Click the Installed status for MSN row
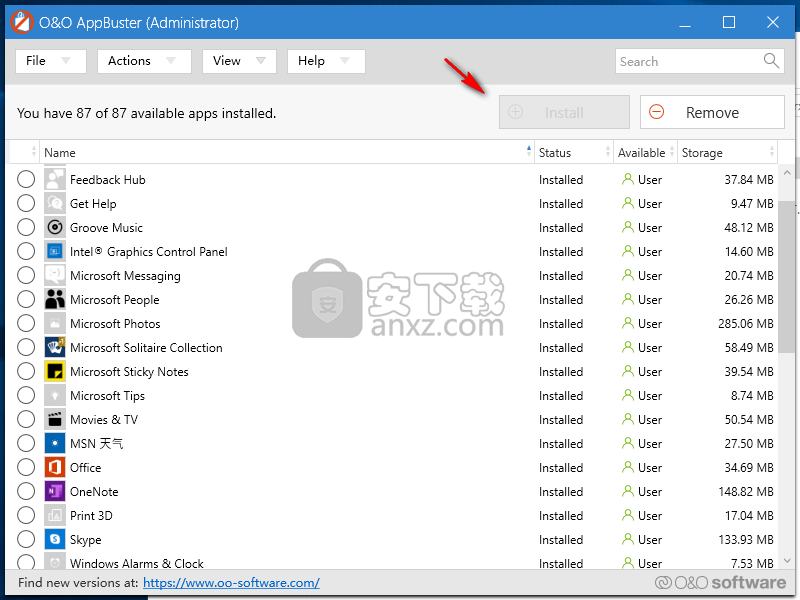Image resolution: width=800 pixels, height=600 pixels. point(561,443)
